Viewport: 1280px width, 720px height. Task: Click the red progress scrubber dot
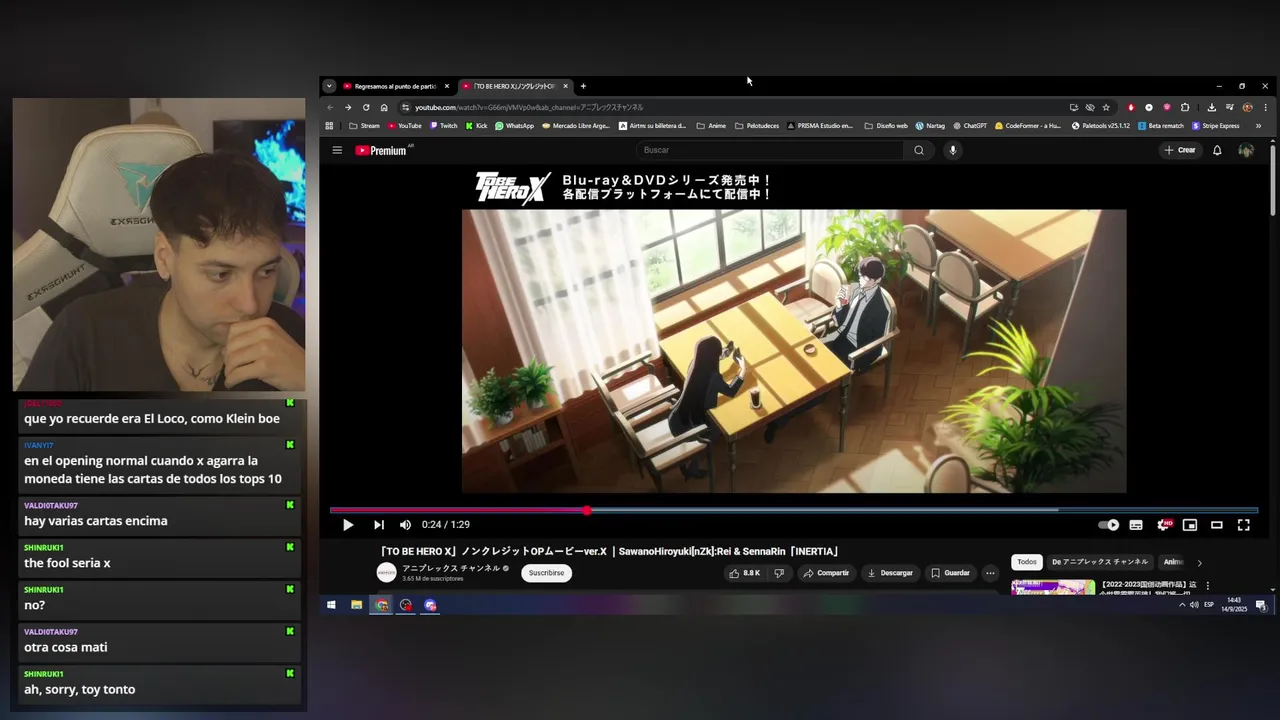587,510
